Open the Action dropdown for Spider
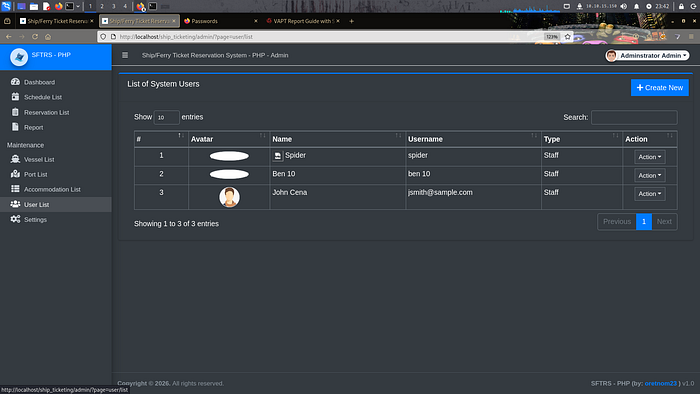Screen dimensions: 700x394 [650, 157]
